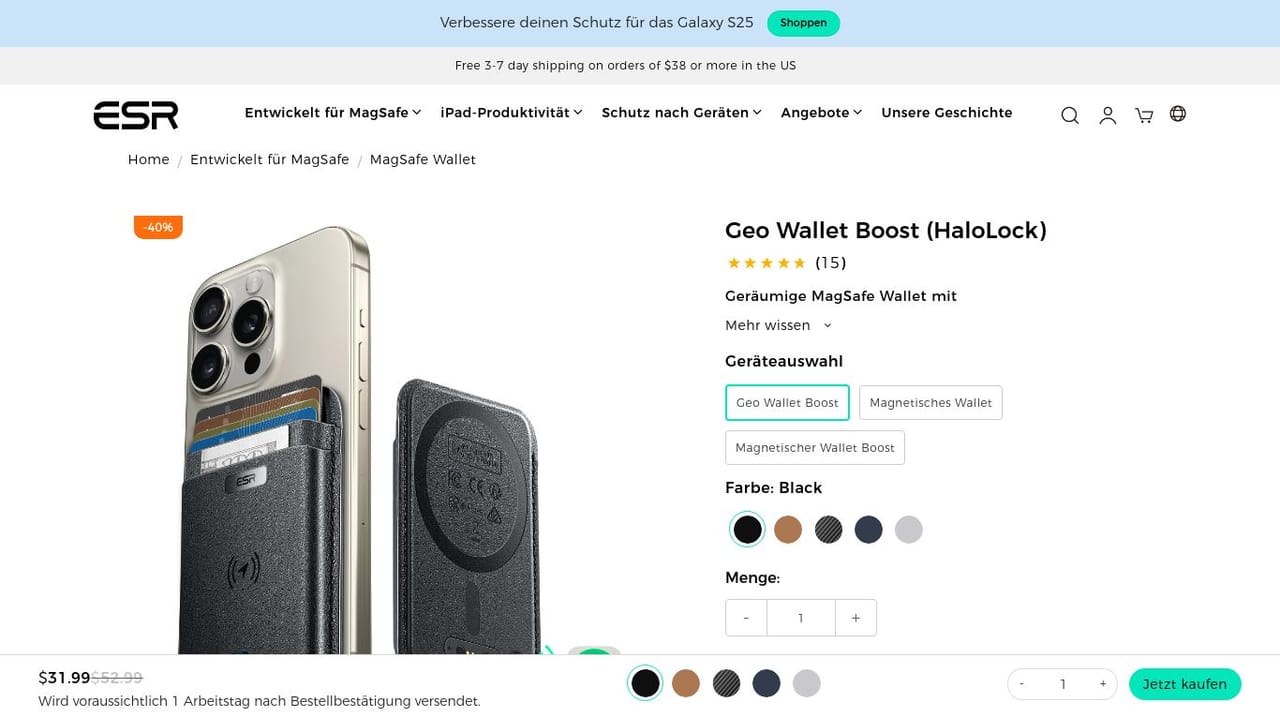The image size is (1280, 720).
Task: Open the Unsere Geschichte page
Action: tap(946, 113)
